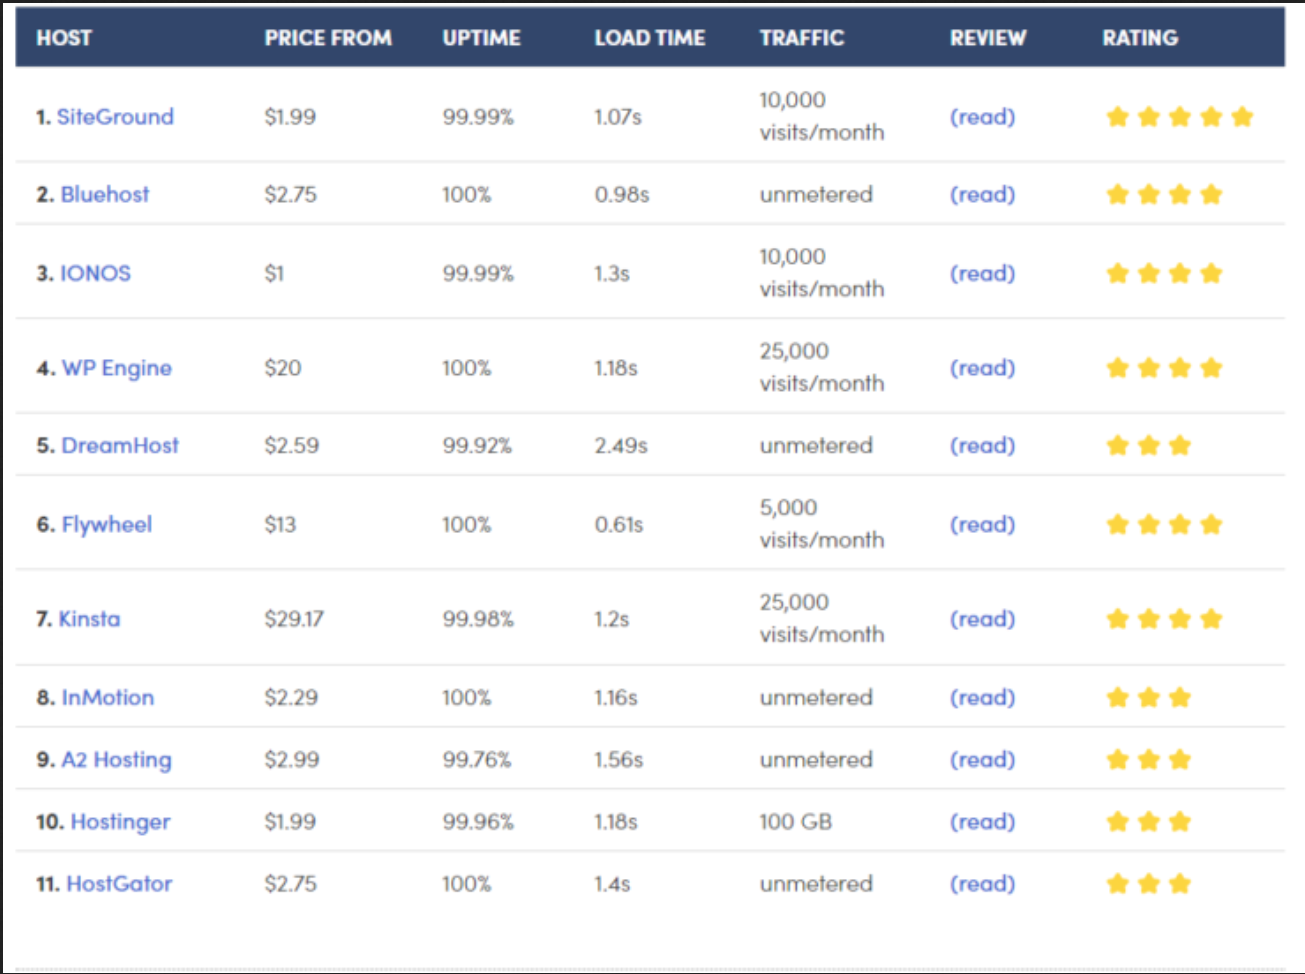Screen dimensions: 1305x974
Task: Select DreamHost's $2.59 price
Action: (x=292, y=445)
